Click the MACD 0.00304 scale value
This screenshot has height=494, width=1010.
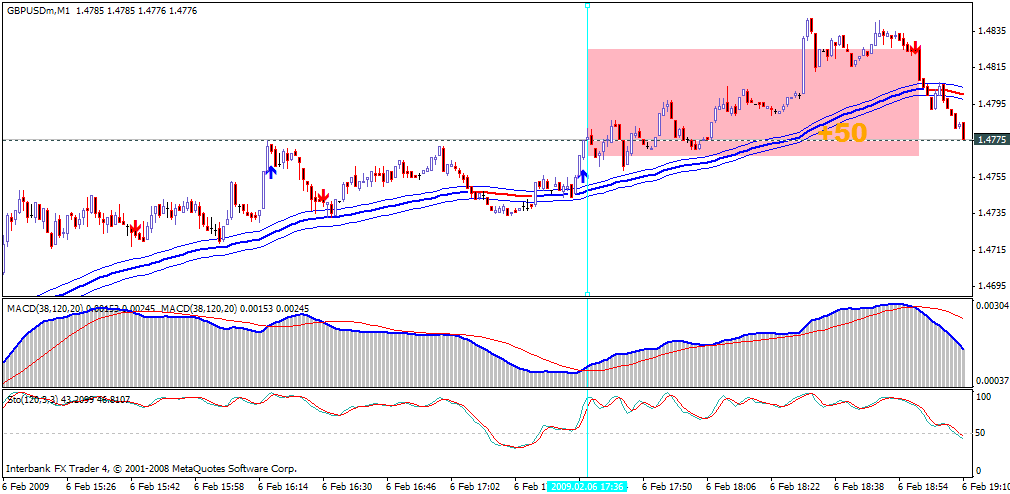(991, 305)
